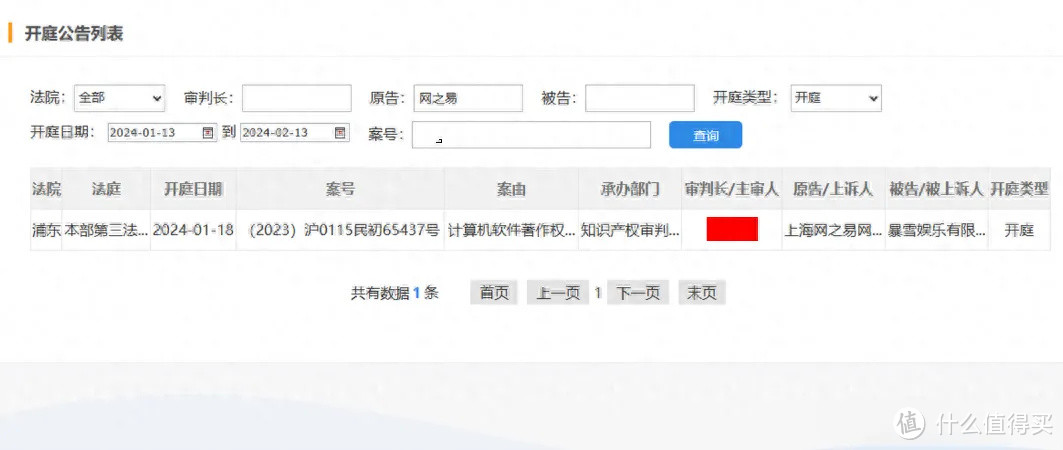
Task: Click the 审判长 input field
Action: tap(297, 98)
